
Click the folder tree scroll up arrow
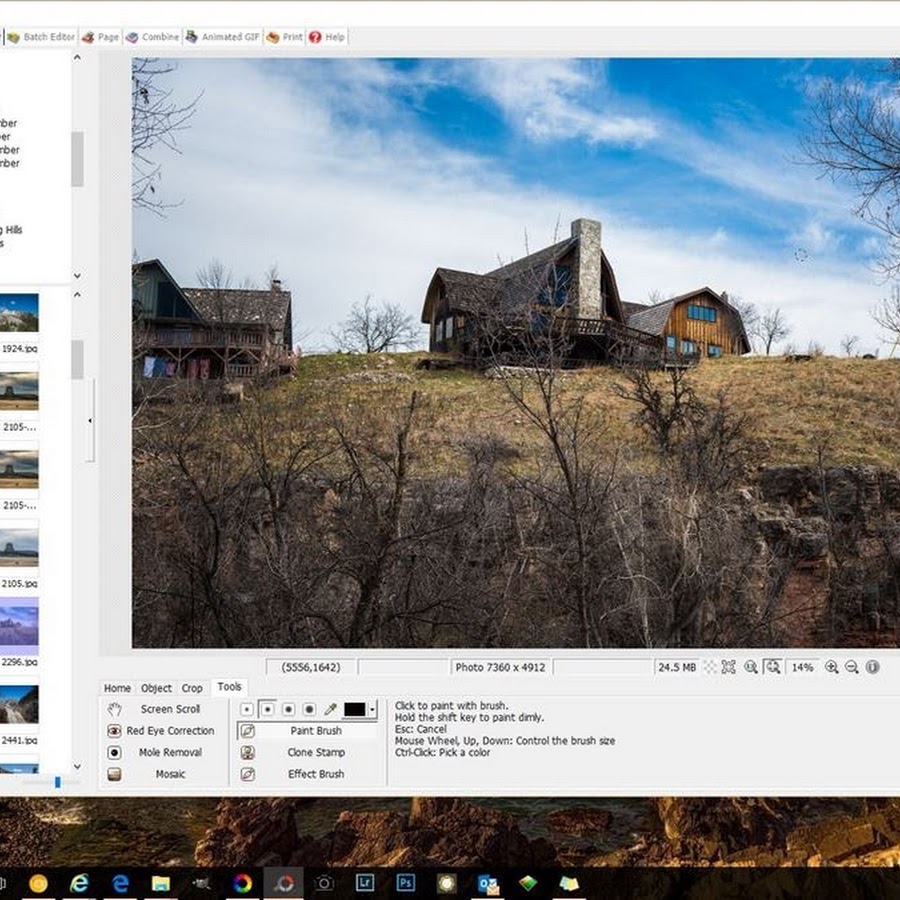tap(77, 57)
